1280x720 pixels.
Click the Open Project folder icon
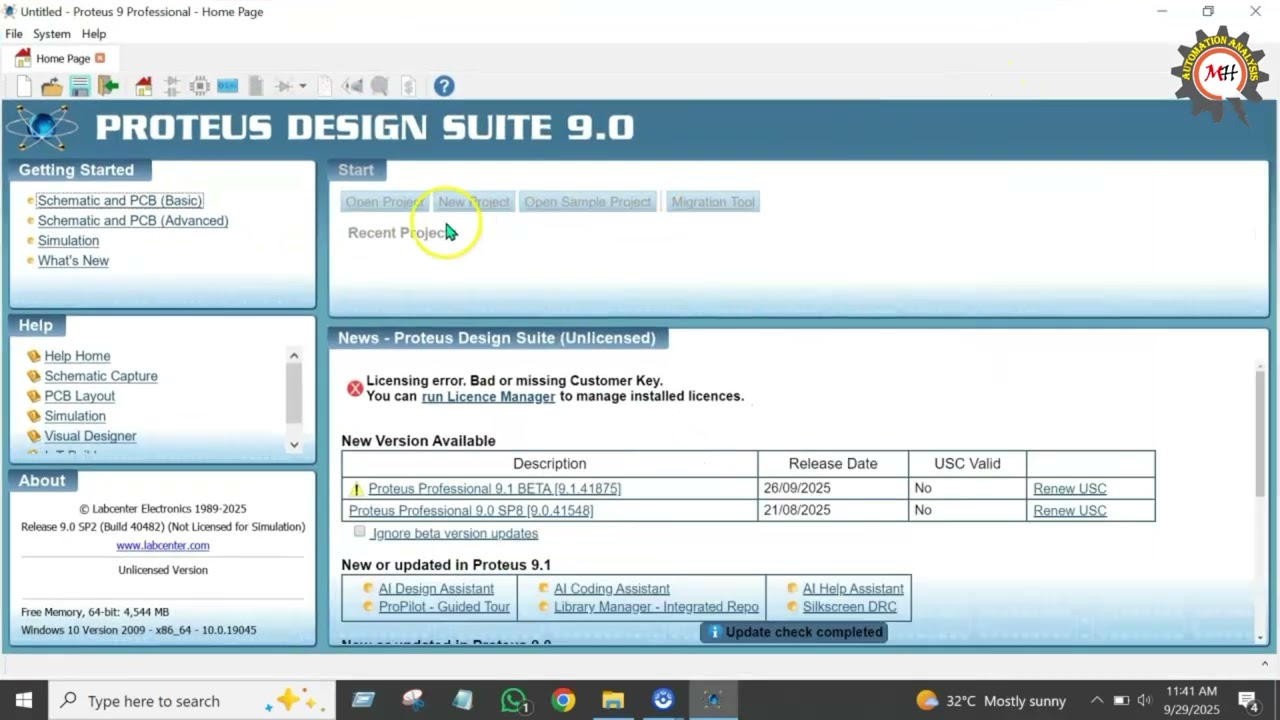[x=52, y=87]
